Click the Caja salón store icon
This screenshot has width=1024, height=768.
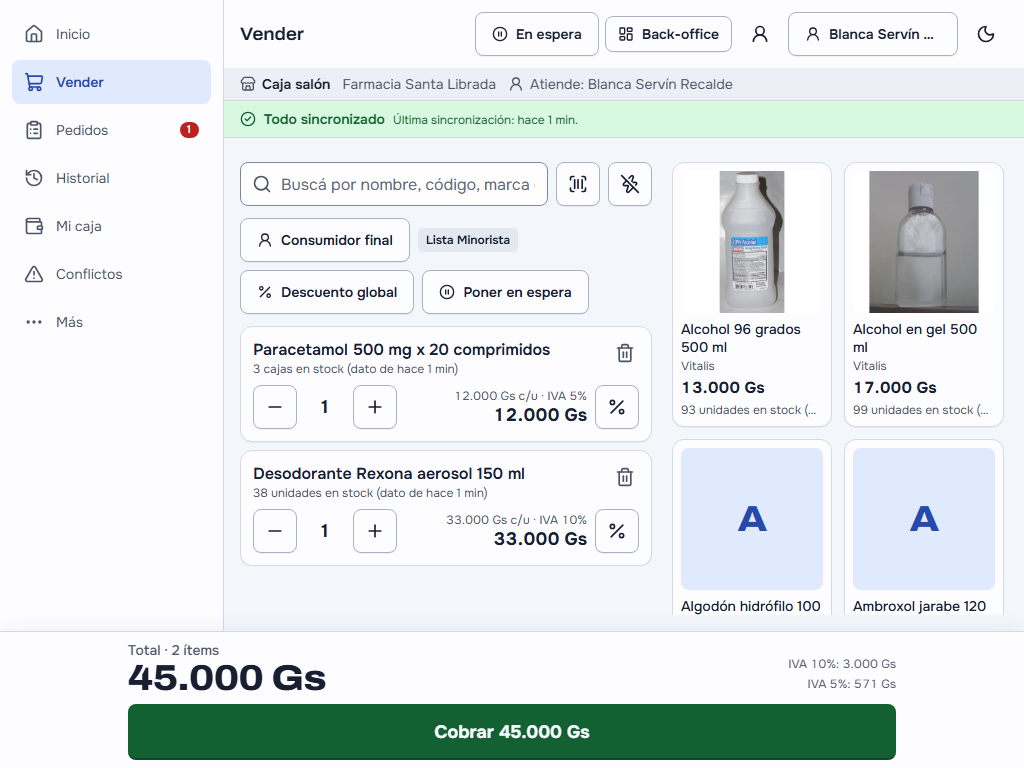click(x=248, y=84)
